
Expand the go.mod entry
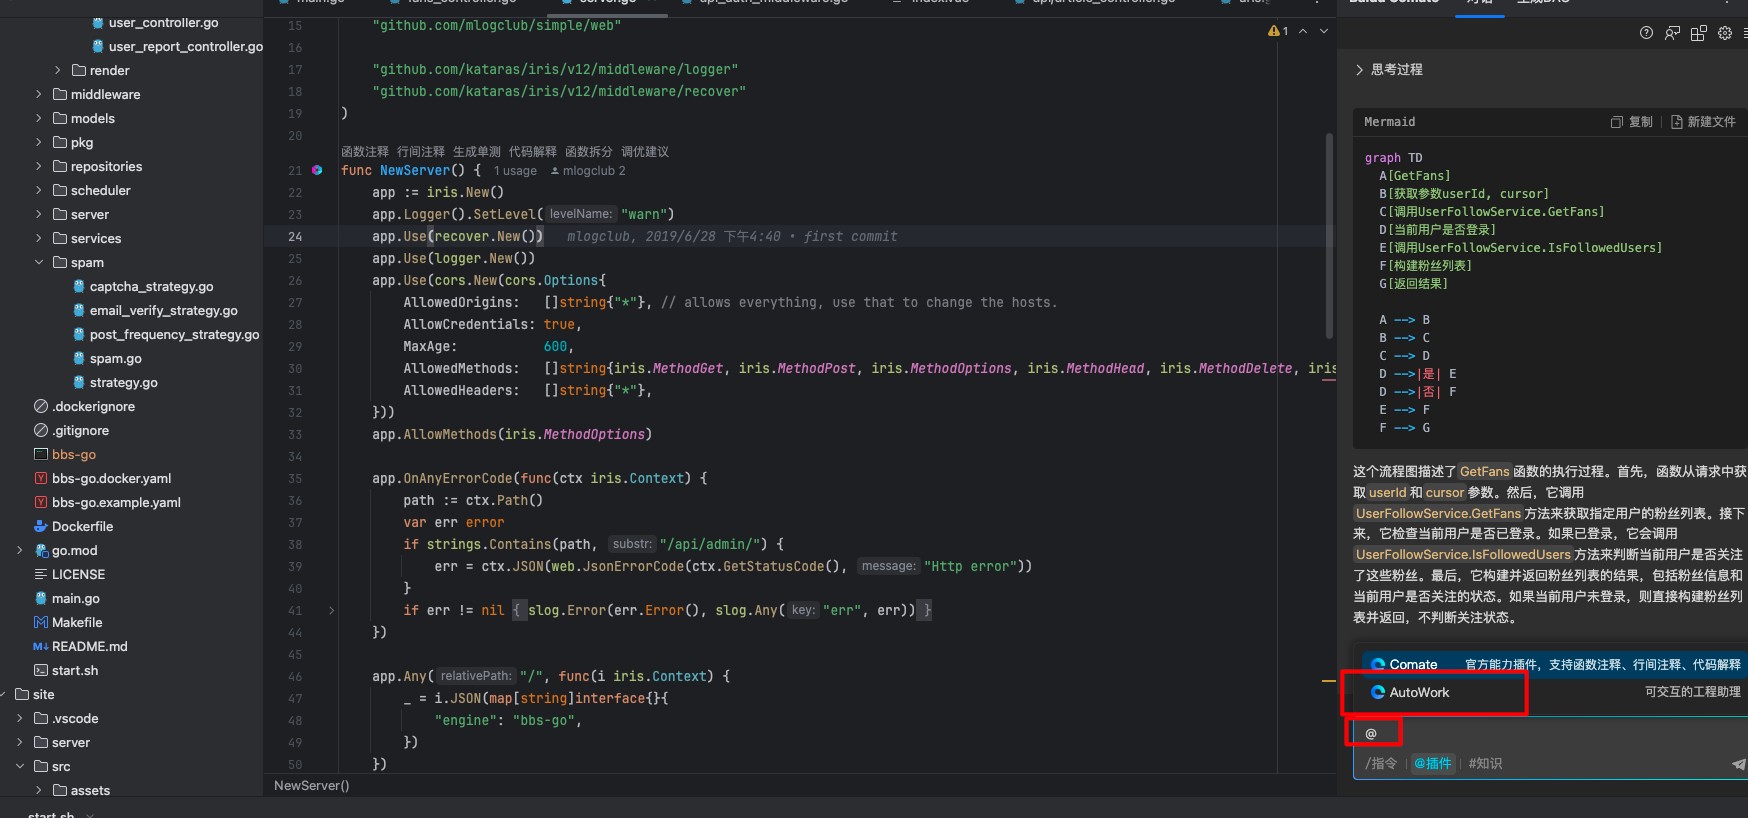pyautogui.click(x=20, y=550)
